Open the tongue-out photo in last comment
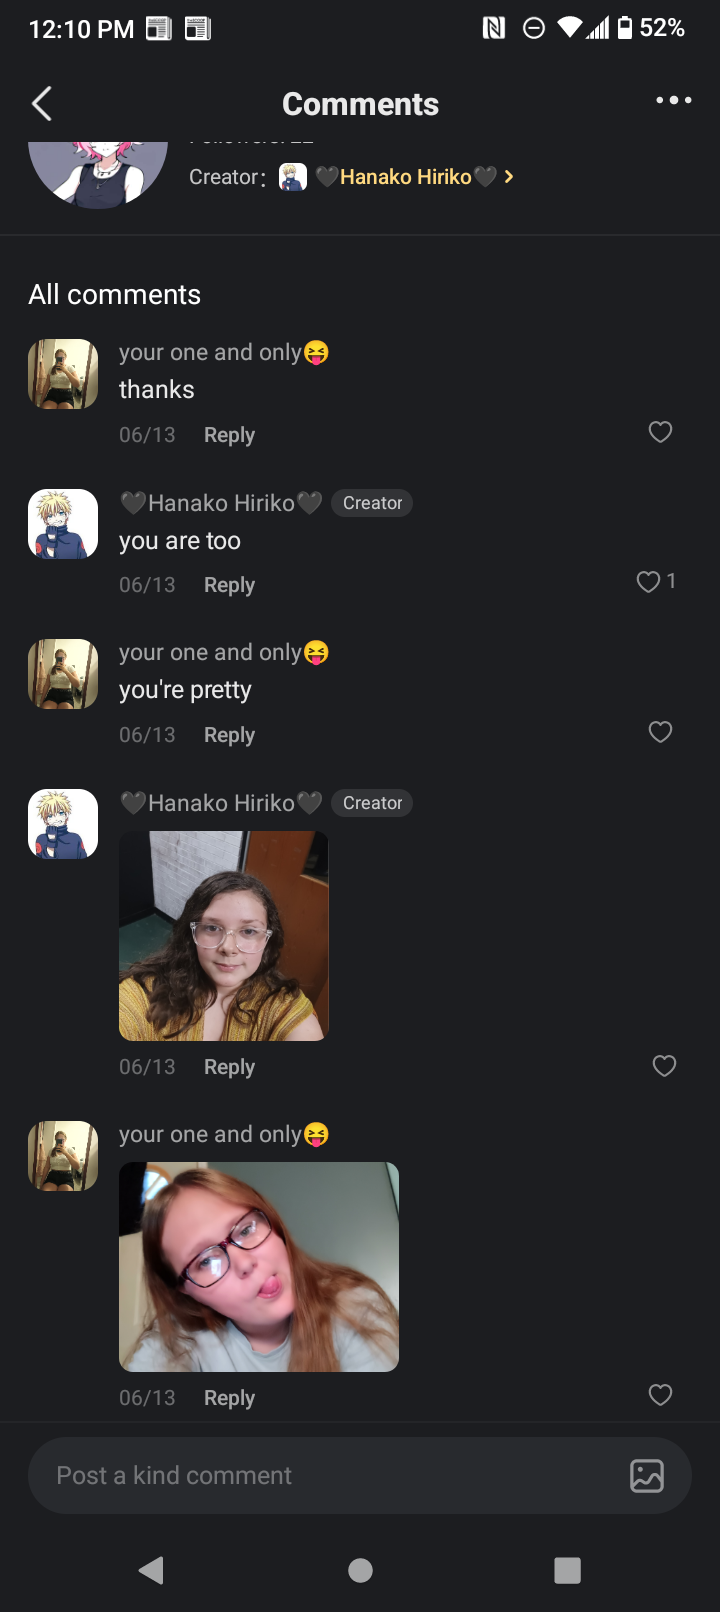 point(259,1267)
